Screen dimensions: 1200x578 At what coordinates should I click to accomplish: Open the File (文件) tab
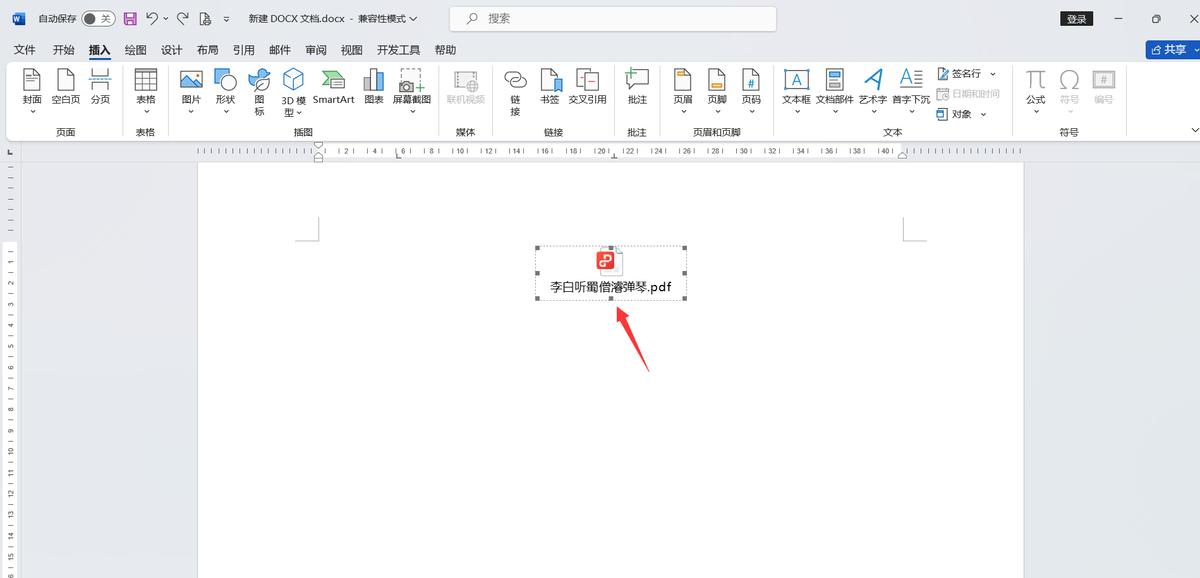tap(25, 50)
